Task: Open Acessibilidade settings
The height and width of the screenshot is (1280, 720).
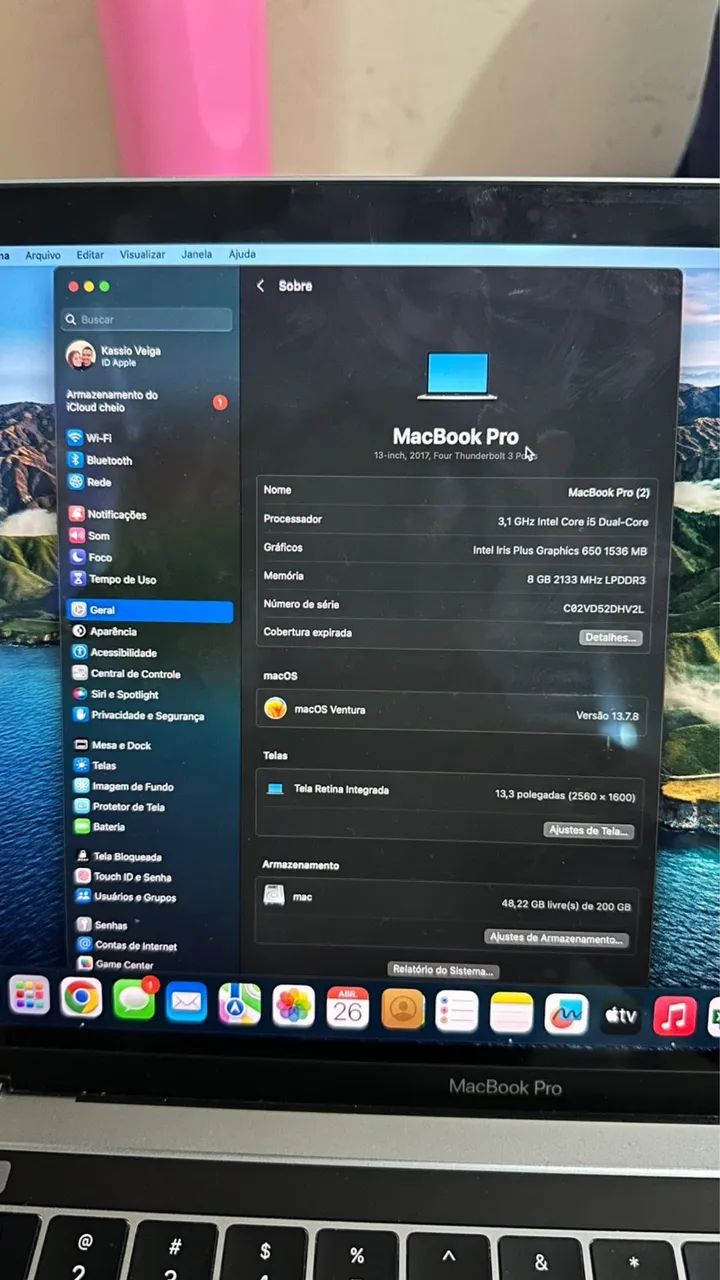Action: tap(115, 652)
